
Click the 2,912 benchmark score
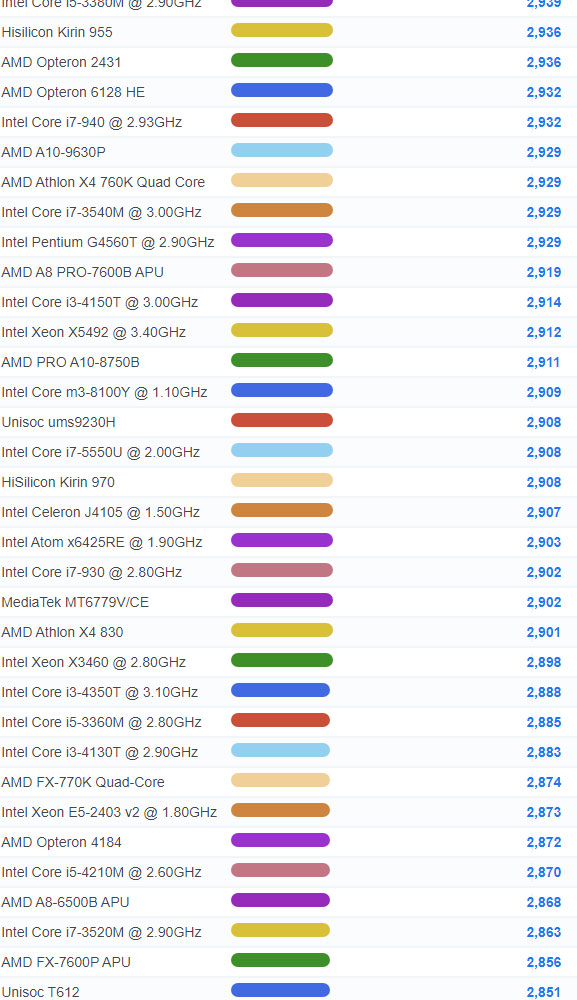point(544,332)
